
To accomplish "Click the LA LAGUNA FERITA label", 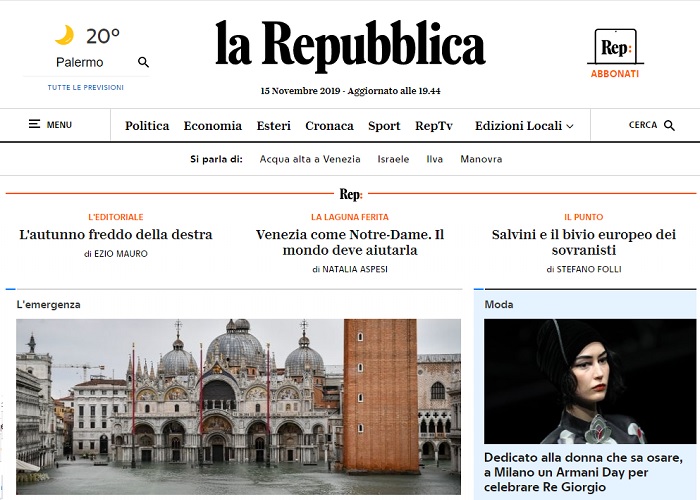I will (350, 217).
